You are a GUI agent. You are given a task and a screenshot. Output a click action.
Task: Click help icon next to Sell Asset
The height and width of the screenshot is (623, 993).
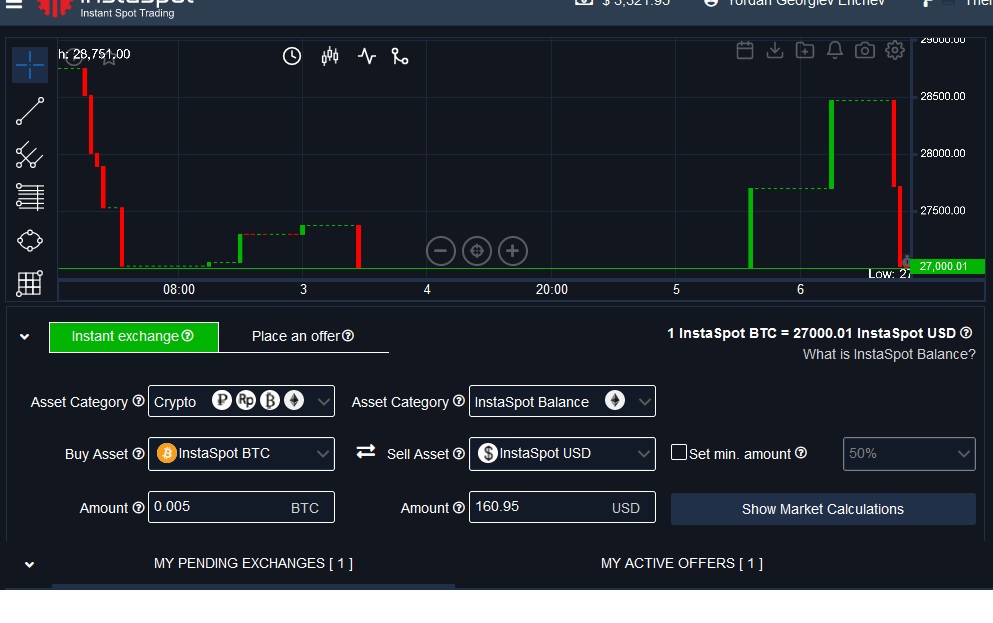pos(459,453)
